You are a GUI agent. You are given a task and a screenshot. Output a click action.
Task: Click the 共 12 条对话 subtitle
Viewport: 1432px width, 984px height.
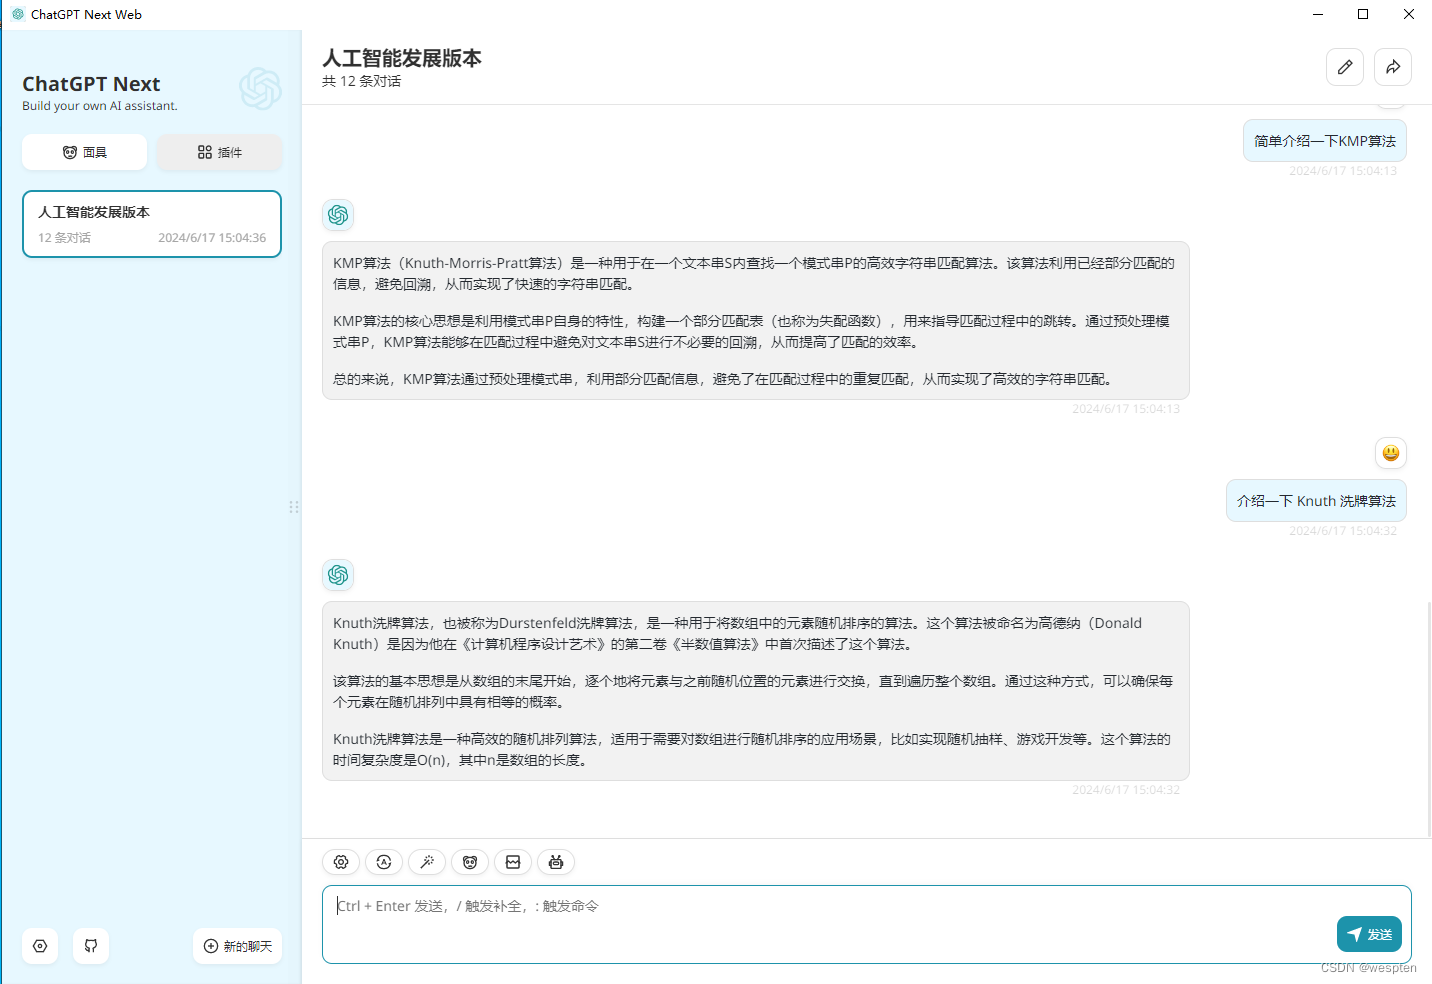click(x=361, y=81)
